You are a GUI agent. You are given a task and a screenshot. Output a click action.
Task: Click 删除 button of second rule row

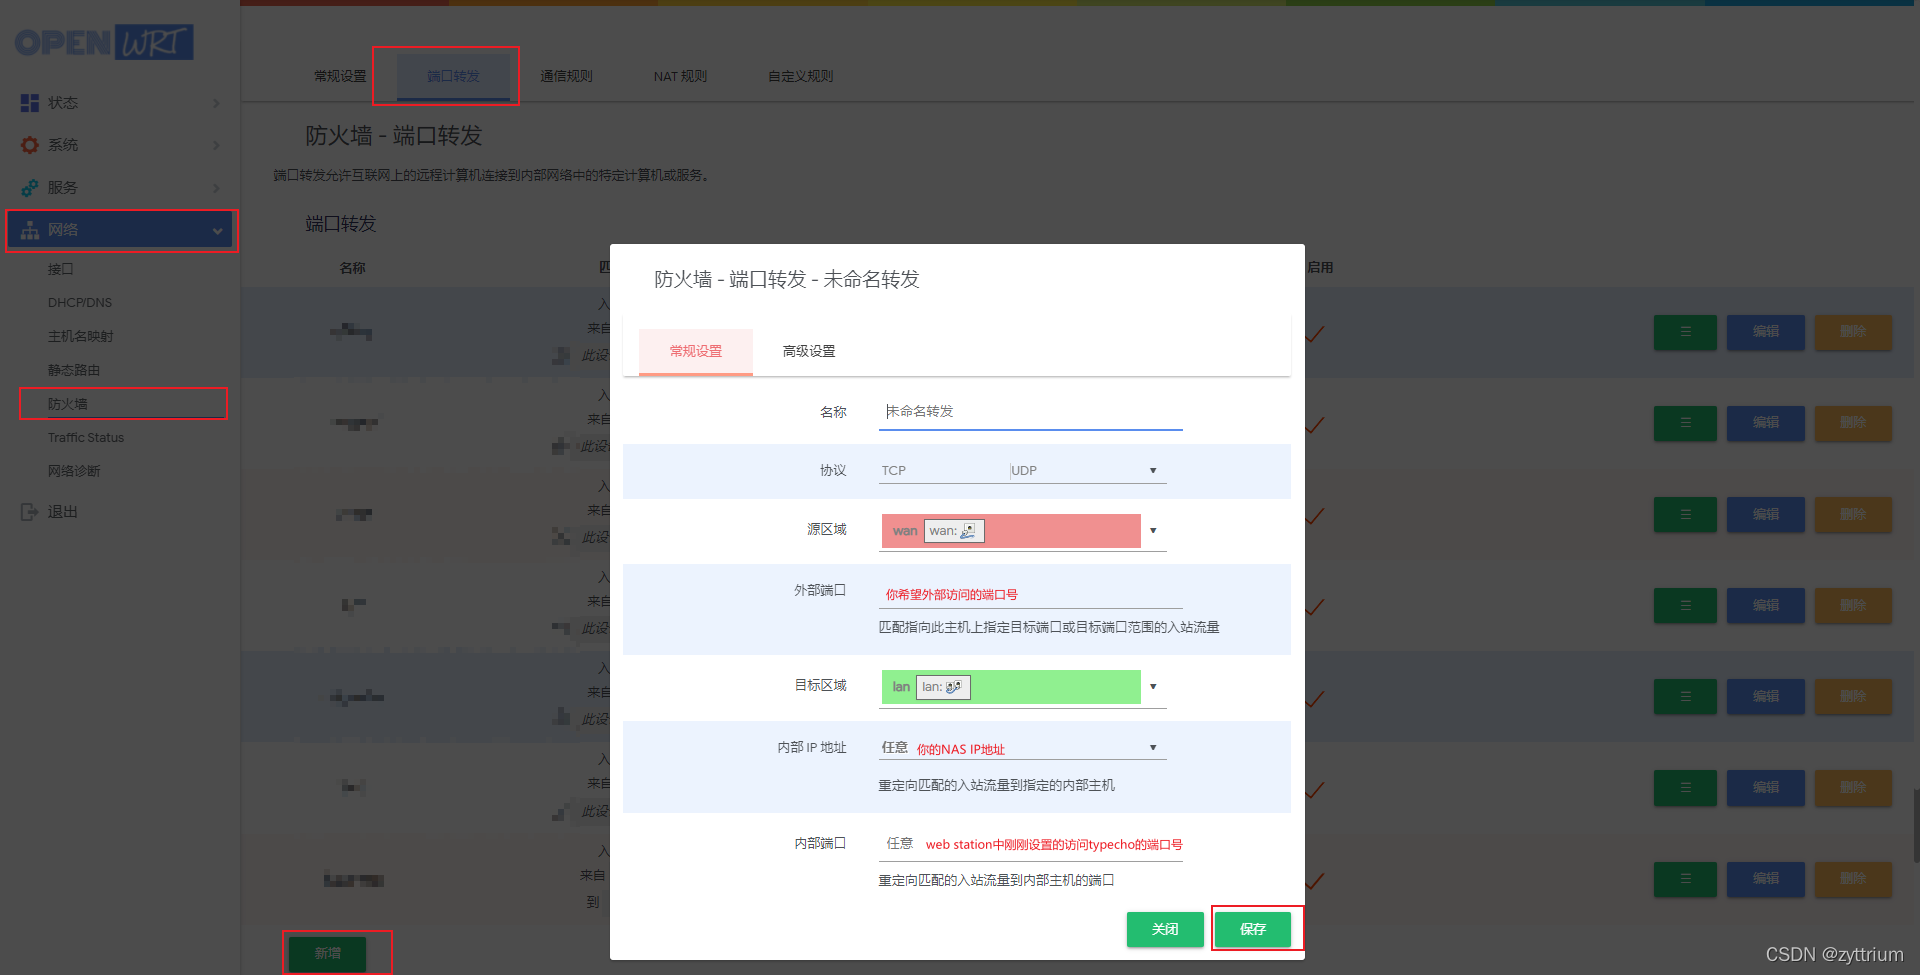tap(1853, 423)
